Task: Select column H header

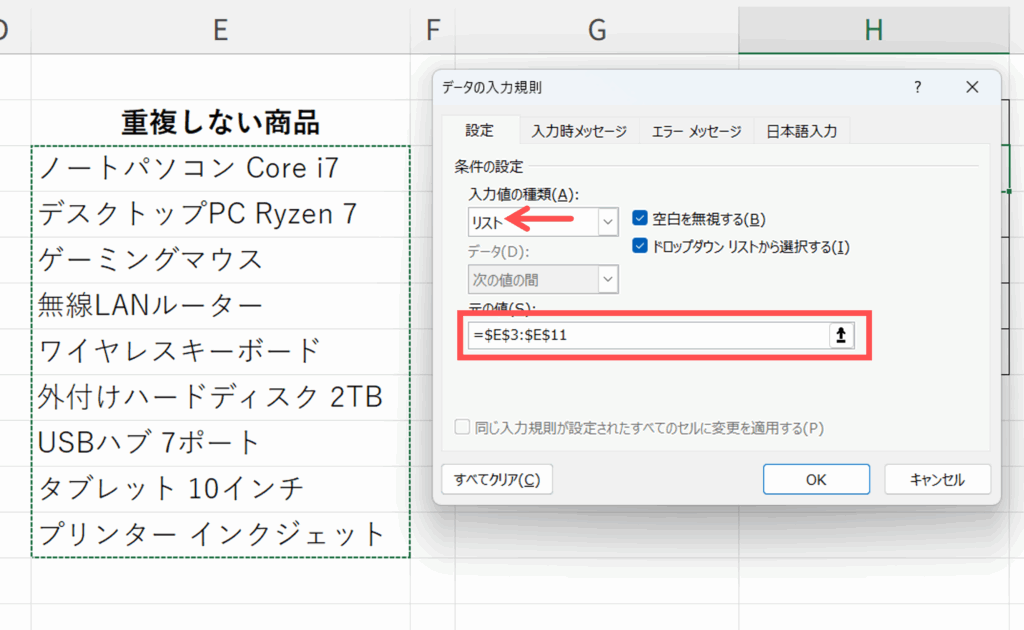Action: (x=873, y=30)
